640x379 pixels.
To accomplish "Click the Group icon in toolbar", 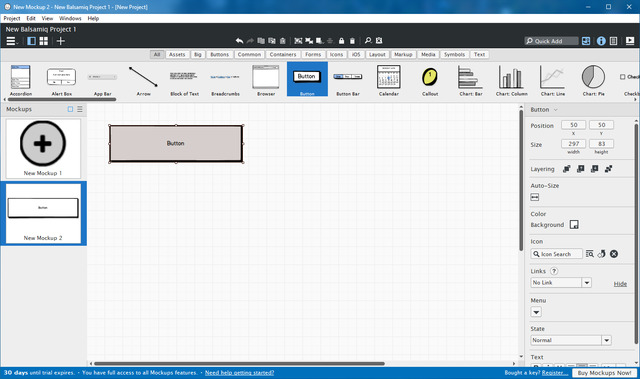I will point(298,41).
